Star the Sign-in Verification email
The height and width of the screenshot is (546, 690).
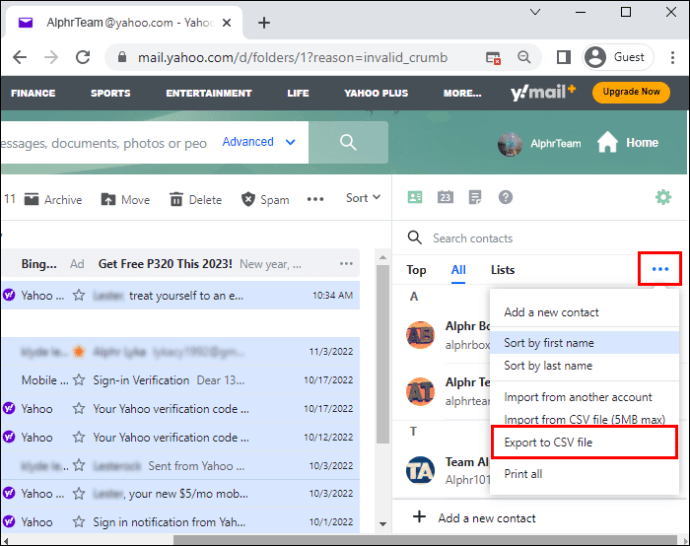coord(79,380)
